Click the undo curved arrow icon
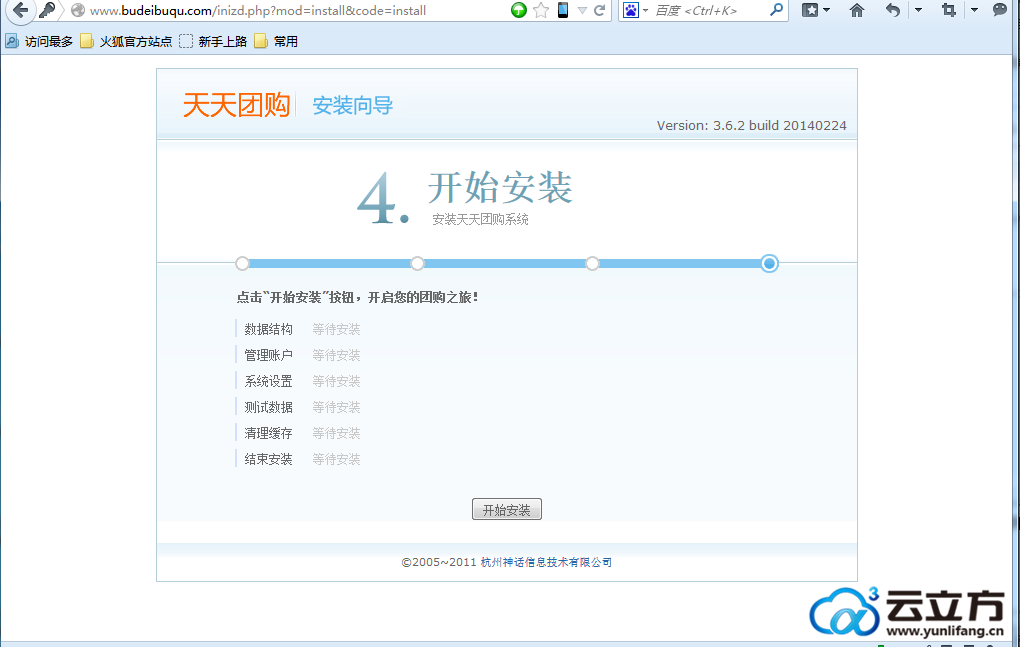The width and height of the screenshot is (1020, 647). [x=892, y=10]
